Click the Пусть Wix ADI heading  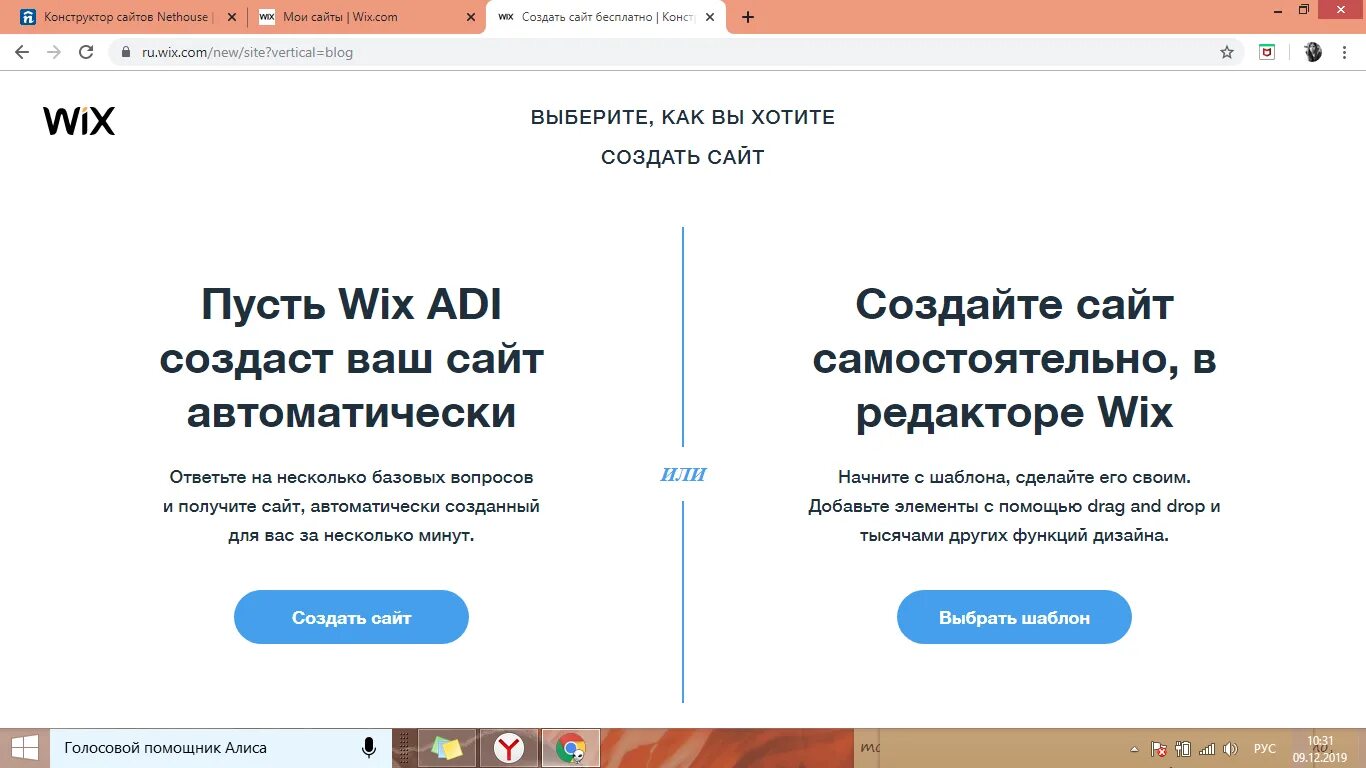point(351,358)
